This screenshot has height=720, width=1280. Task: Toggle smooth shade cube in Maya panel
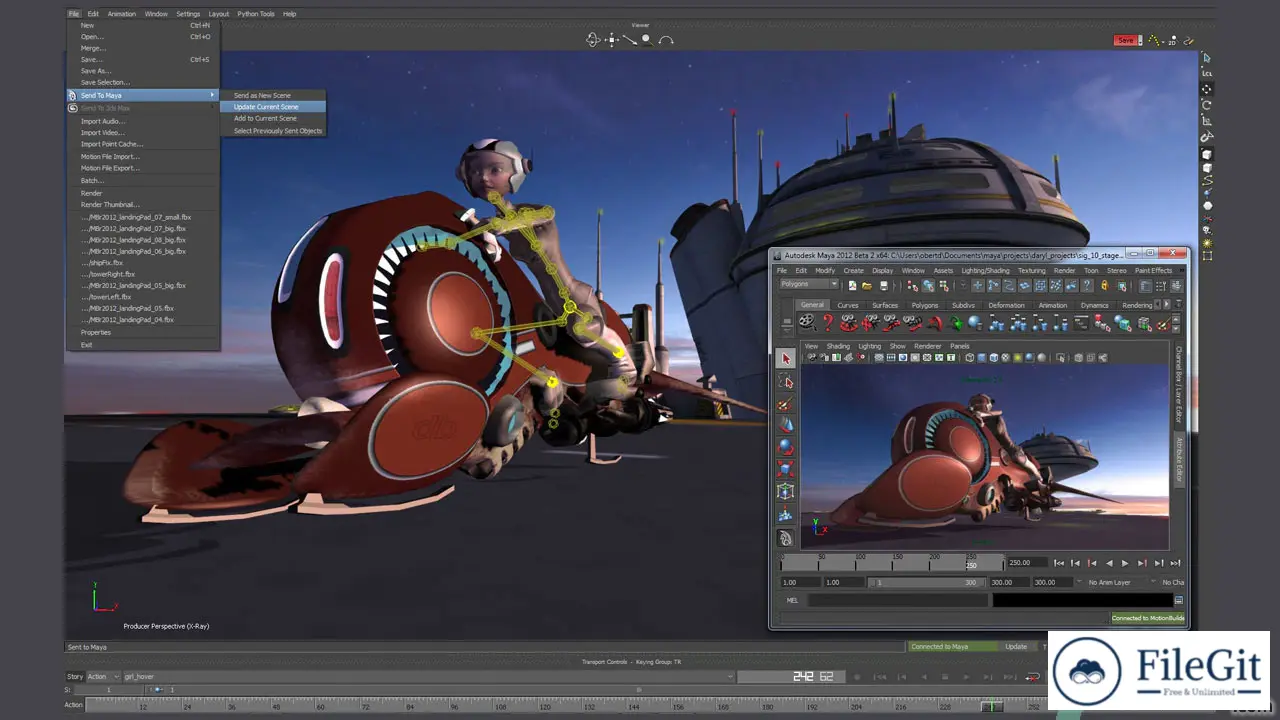coord(982,357)
